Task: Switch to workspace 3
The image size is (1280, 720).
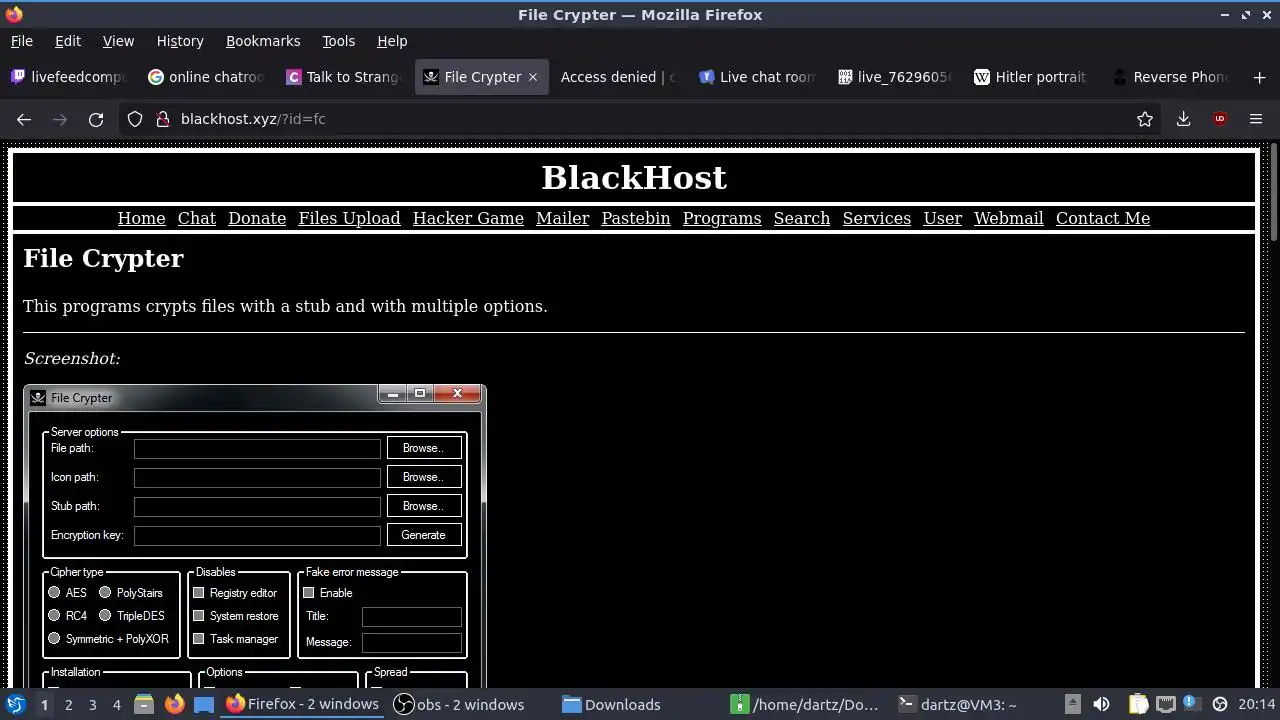Action: [92, 704]
